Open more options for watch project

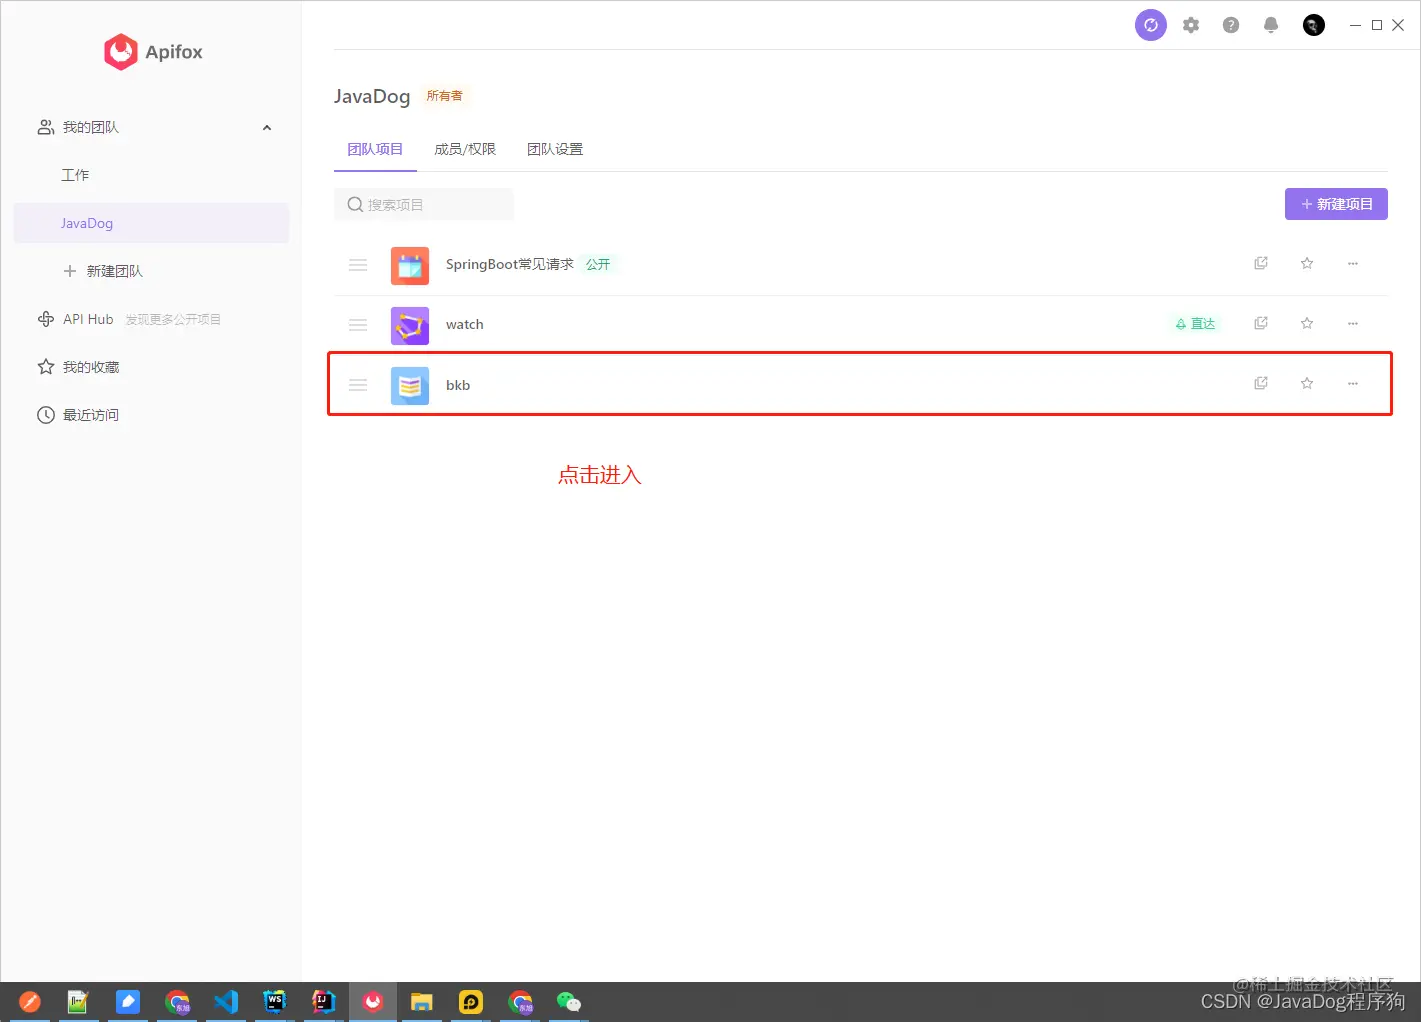click(1353, 323)
